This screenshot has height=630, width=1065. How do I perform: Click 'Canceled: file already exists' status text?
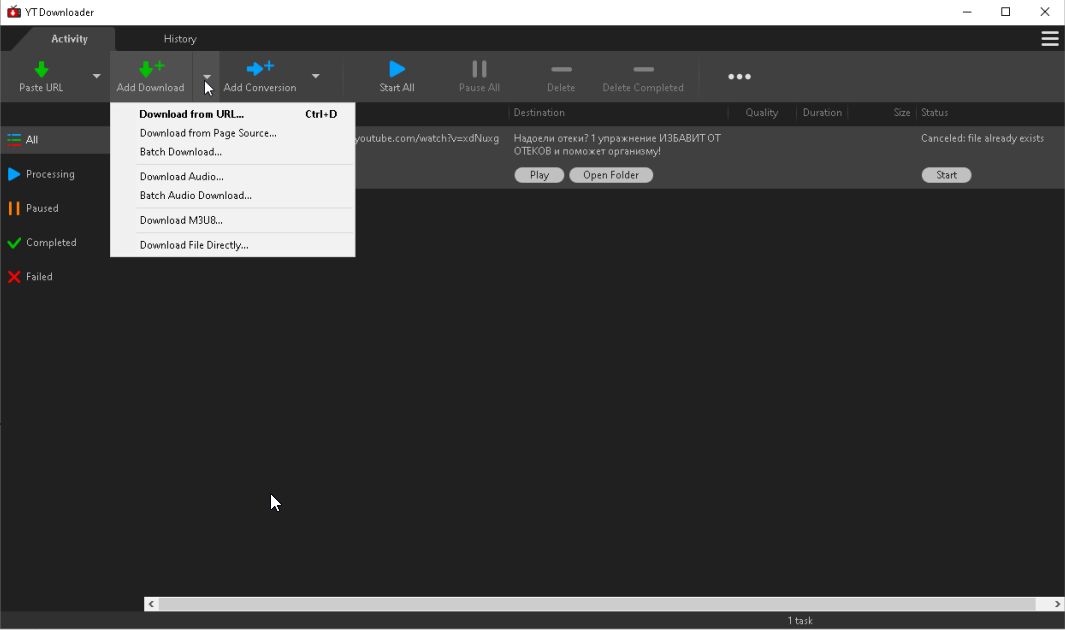pyautogui.click(x=983, y=138)
